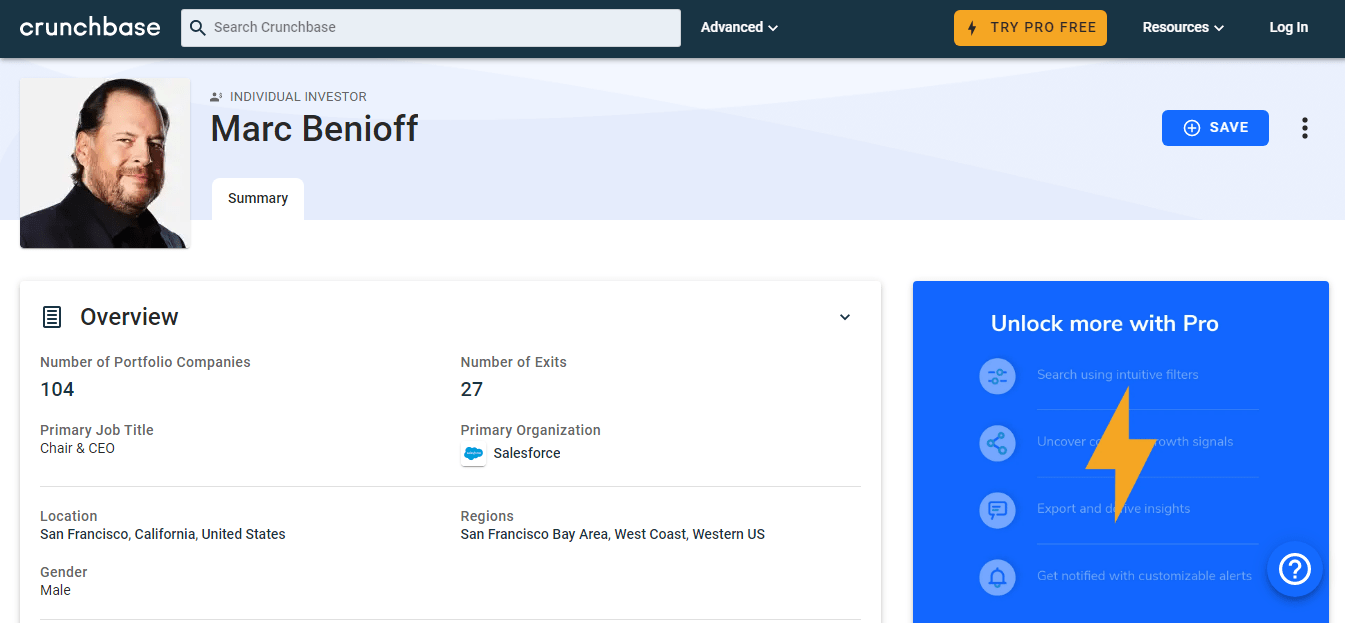The height and width of the screenshot is (623, 1345).
Task: Click the export insights chat icon
Action: click(997, 510)
